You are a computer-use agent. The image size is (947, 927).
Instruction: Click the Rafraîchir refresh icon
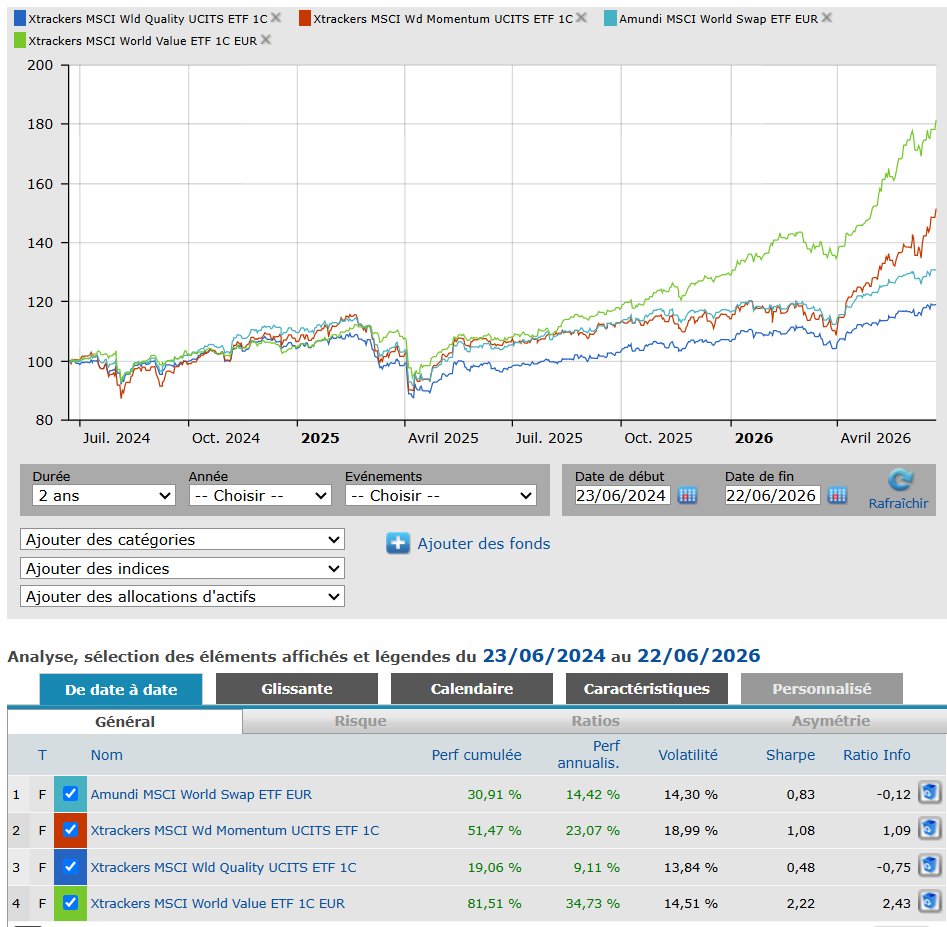click(900, 480)
